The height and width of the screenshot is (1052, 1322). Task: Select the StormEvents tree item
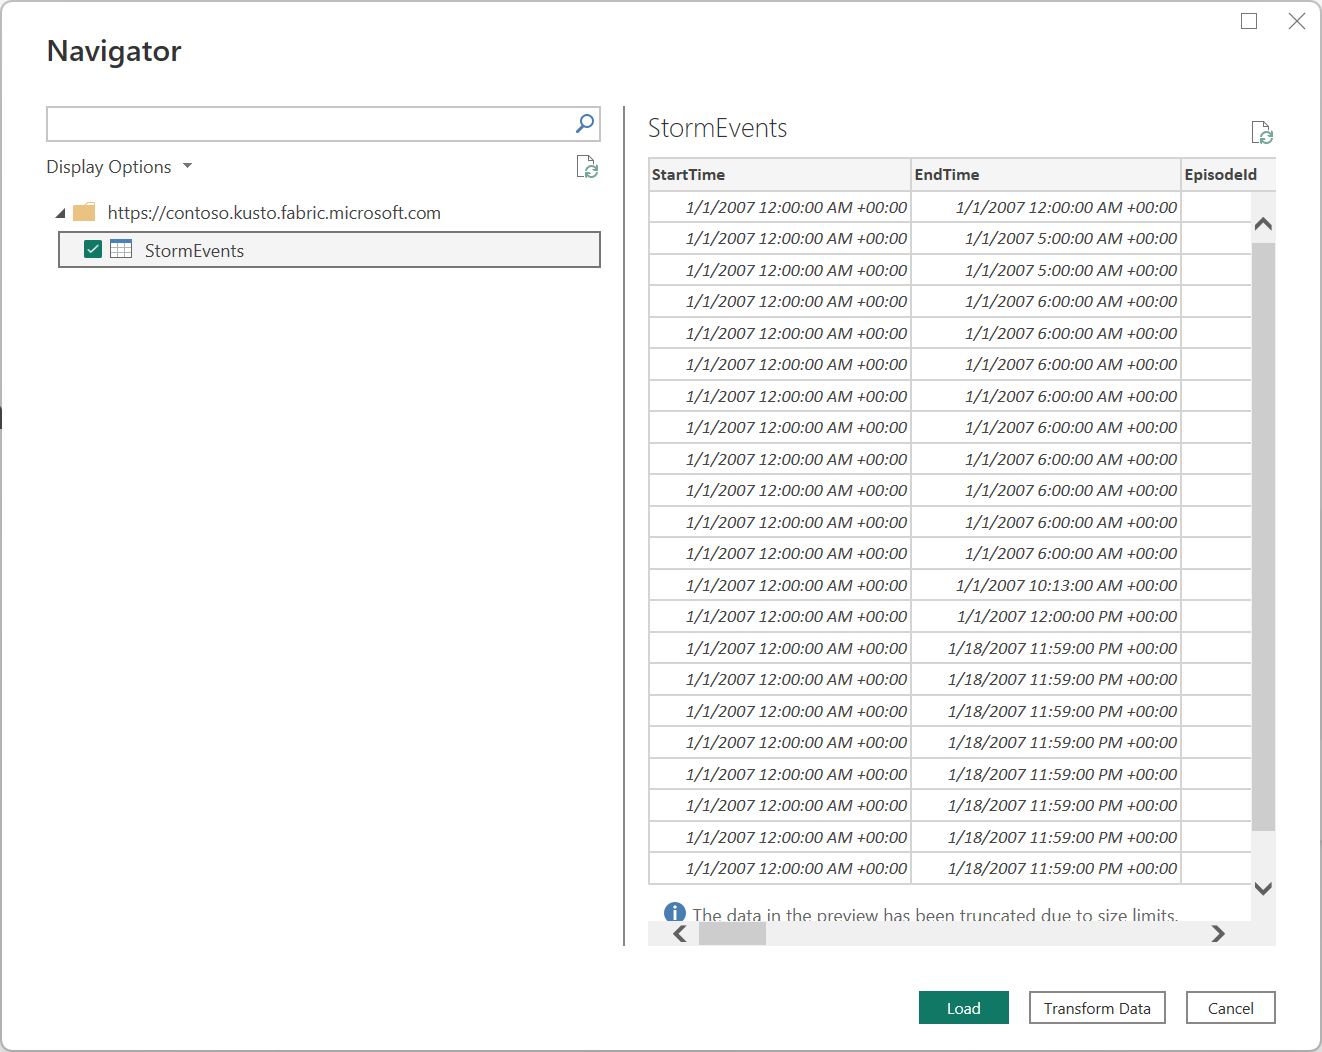(x=194, y=249)
